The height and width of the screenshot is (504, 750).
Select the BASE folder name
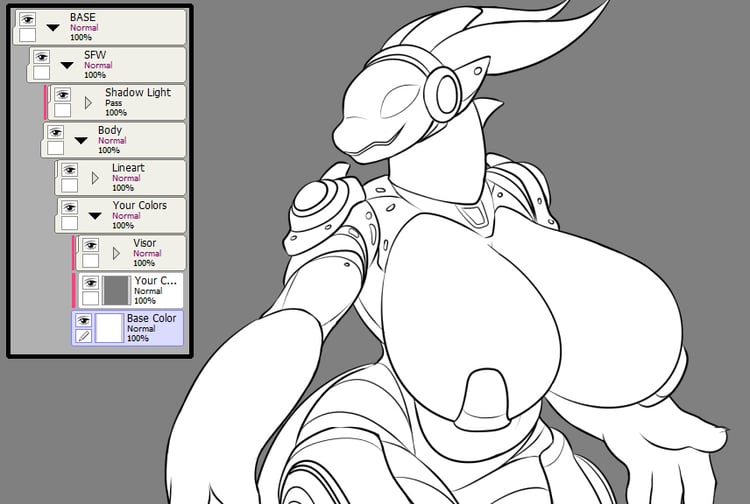[x=83, y=17]
